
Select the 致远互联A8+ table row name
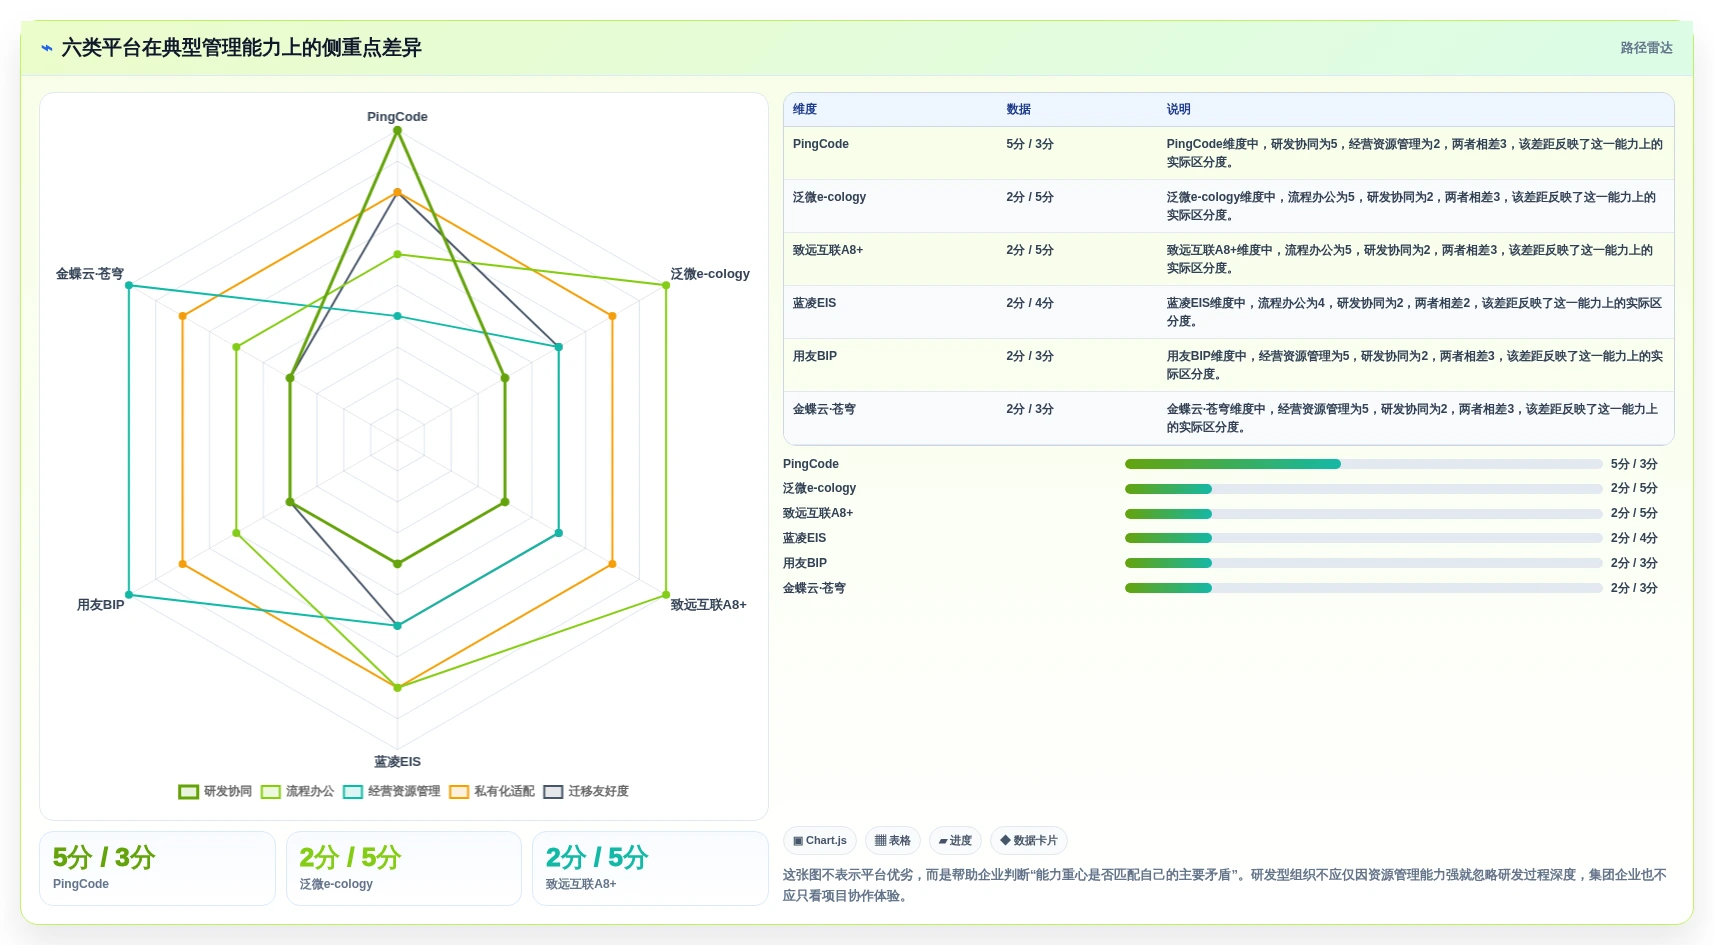[828, 250]
